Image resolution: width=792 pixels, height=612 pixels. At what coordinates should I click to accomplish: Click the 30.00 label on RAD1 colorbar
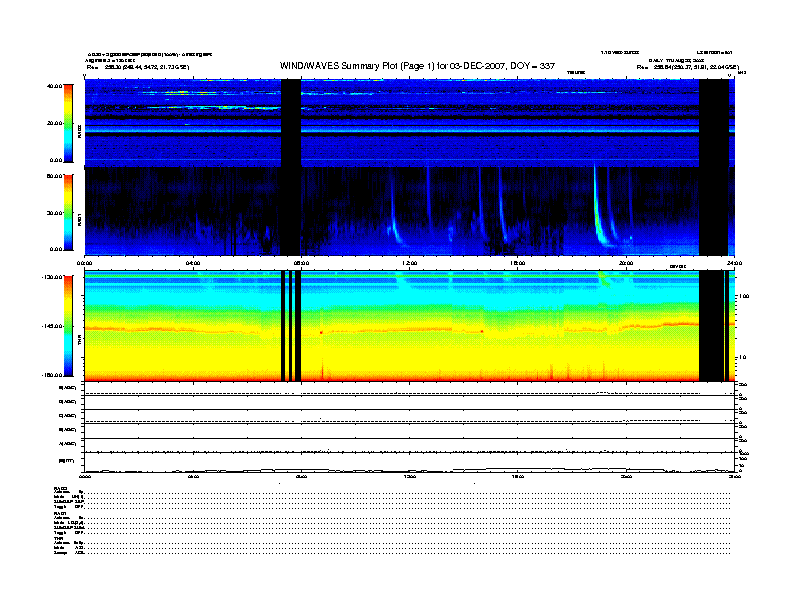54,213
